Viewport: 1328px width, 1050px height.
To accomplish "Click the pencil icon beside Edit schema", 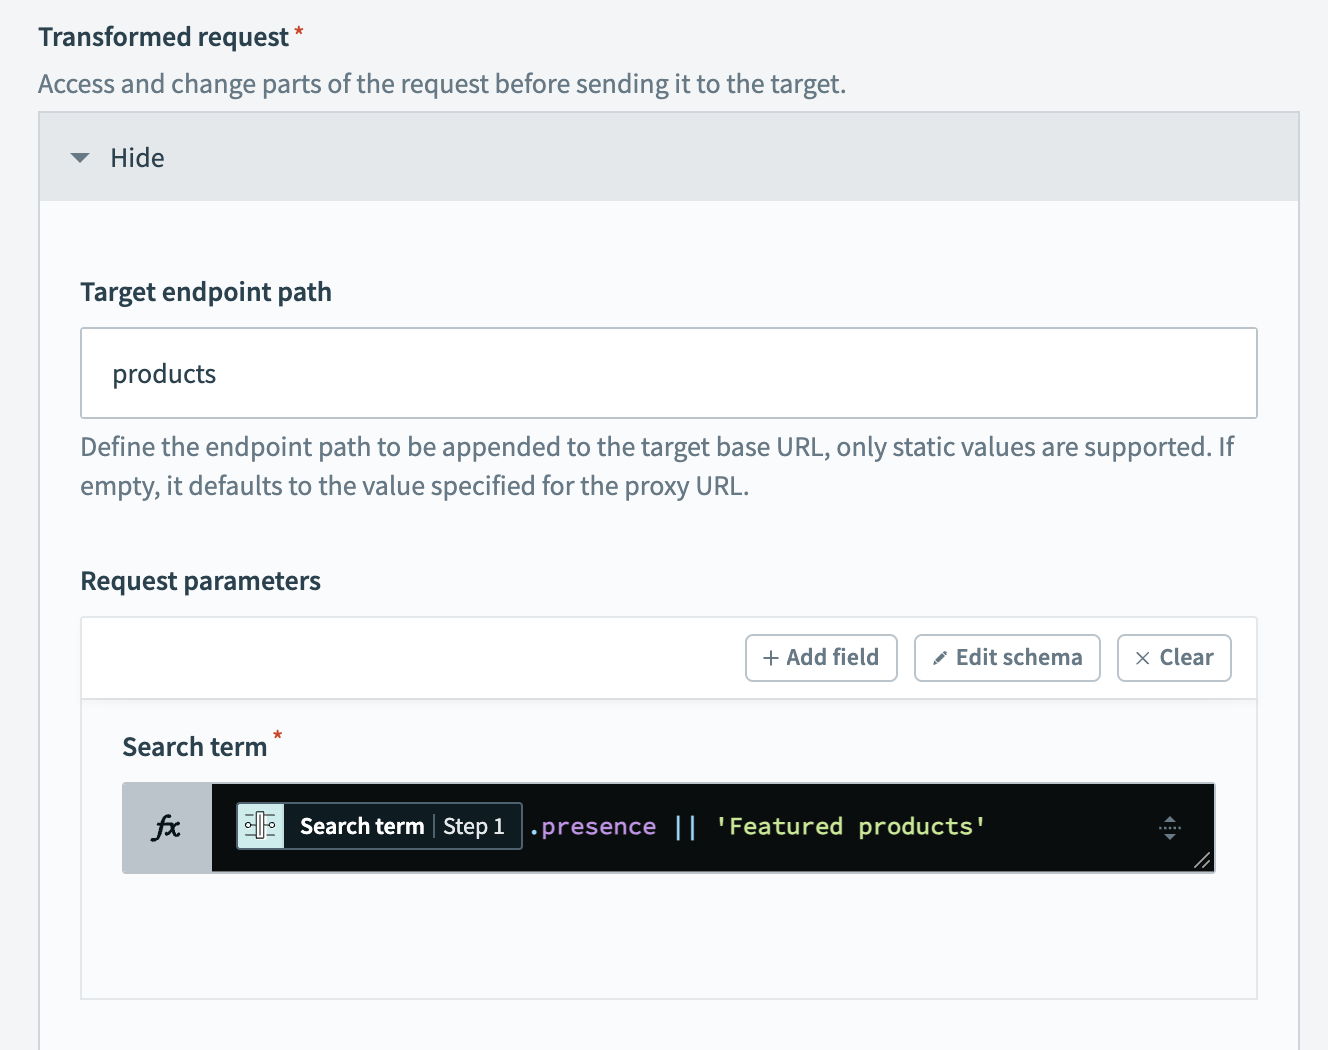I will click(939, 658).
